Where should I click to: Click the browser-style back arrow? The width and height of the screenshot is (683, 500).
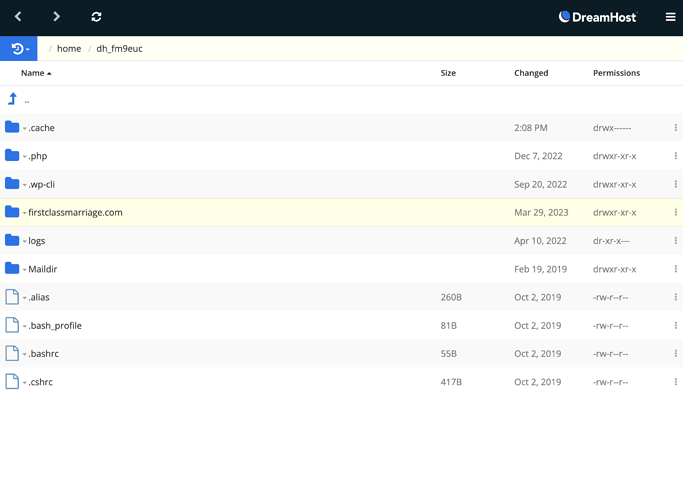tap(18, 17)
